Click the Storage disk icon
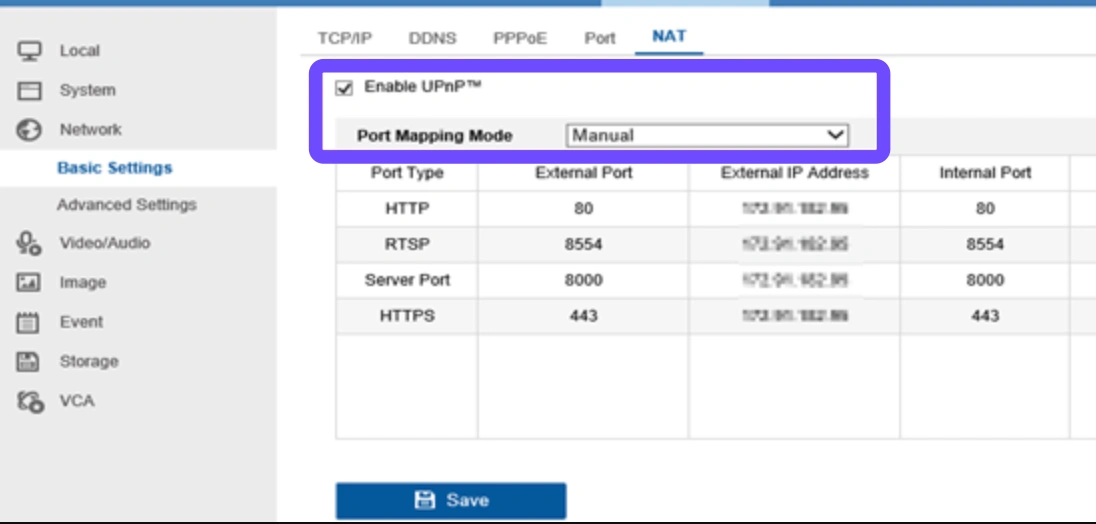This screenshot has width=1096, height=524. click(x=29, y=362)
